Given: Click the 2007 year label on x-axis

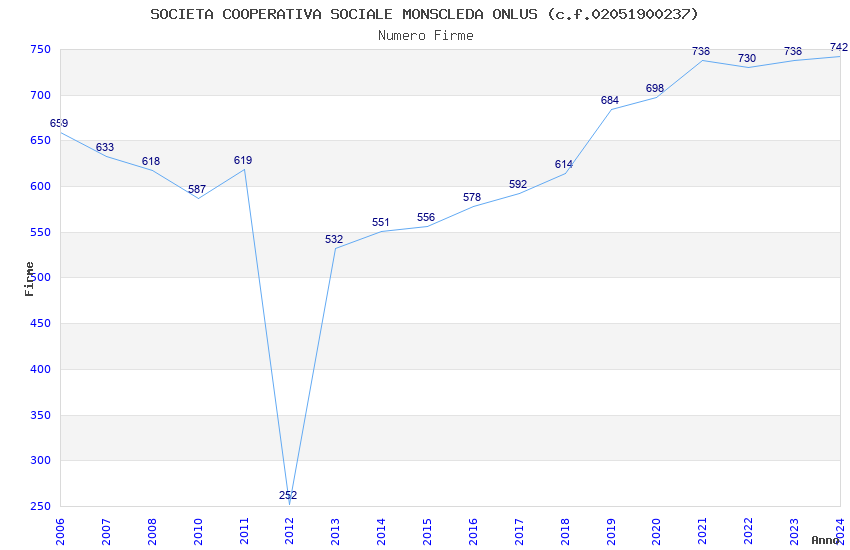Looking at the screenshot, I should [x=106, y=532].
